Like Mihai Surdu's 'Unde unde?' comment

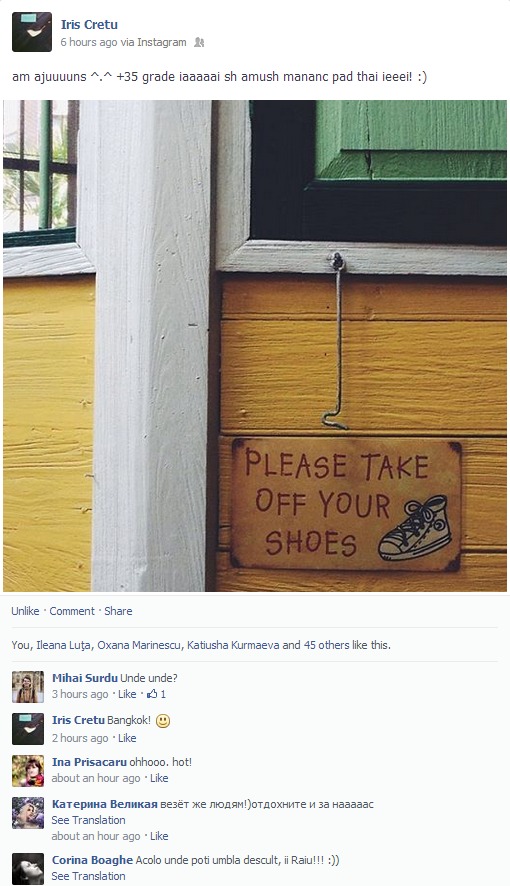point(127,694)
